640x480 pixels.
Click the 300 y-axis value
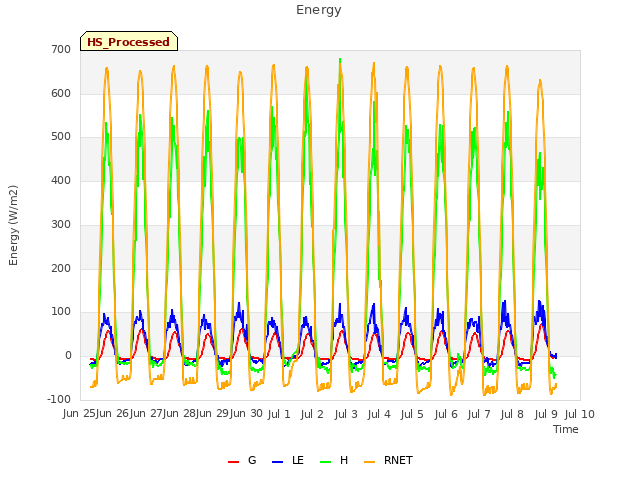coord(61,224)
